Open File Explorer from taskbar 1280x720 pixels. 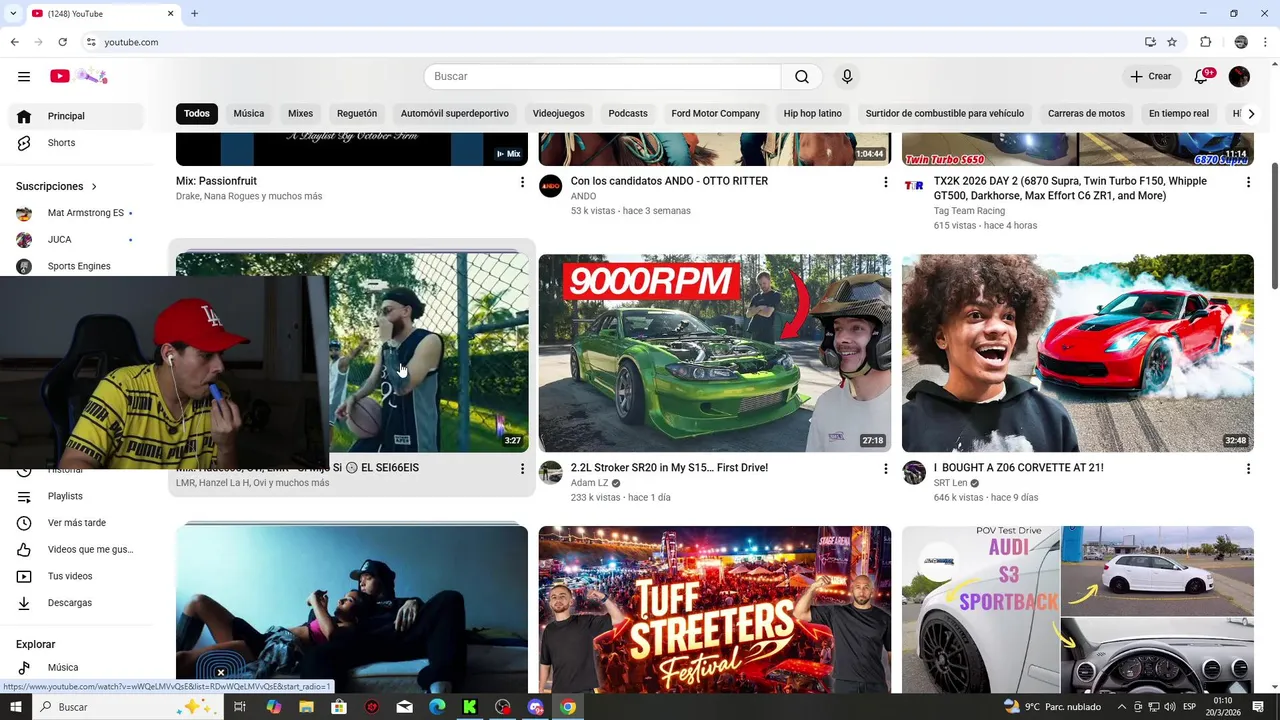pos(306,707)
